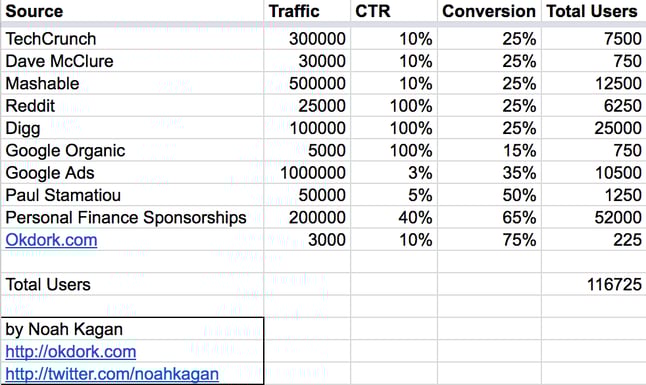Select the grand total cell 116725
This screenshot has height=385, width=646.
click(593, 284)
